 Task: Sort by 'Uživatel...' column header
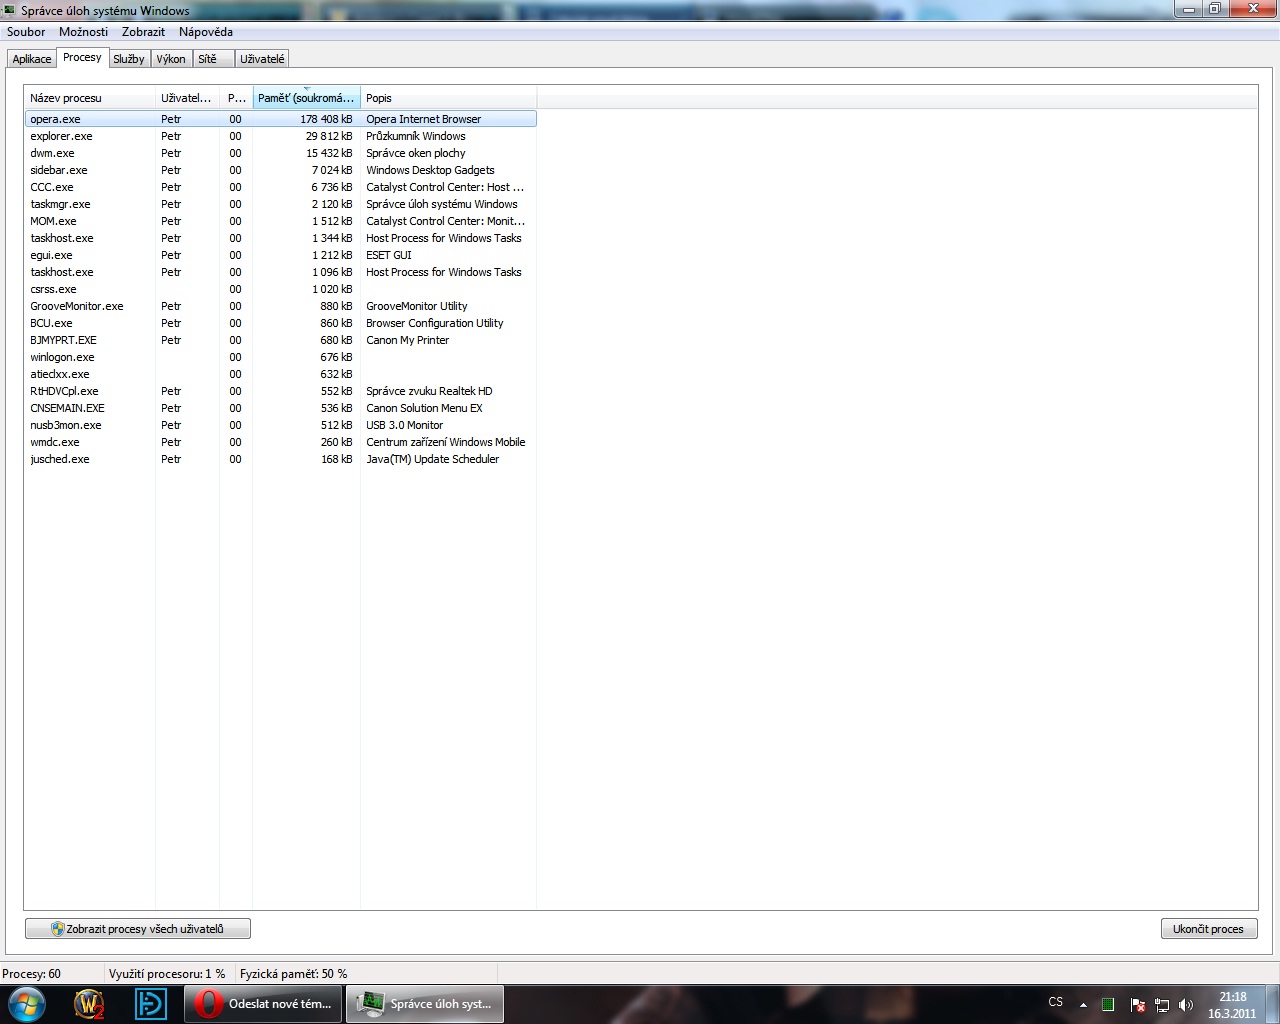coord(187,98)
